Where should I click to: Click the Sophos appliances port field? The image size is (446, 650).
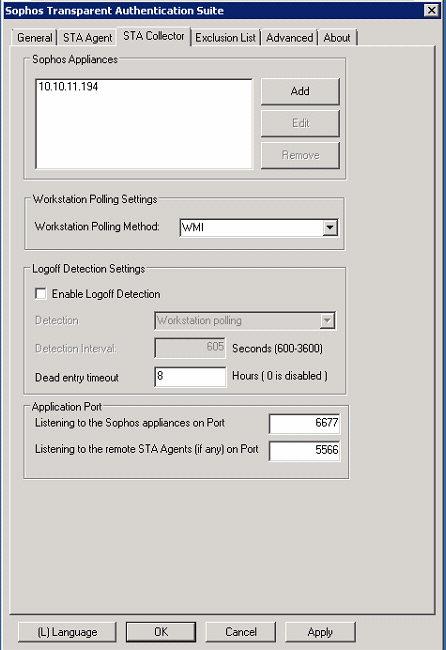304,423
